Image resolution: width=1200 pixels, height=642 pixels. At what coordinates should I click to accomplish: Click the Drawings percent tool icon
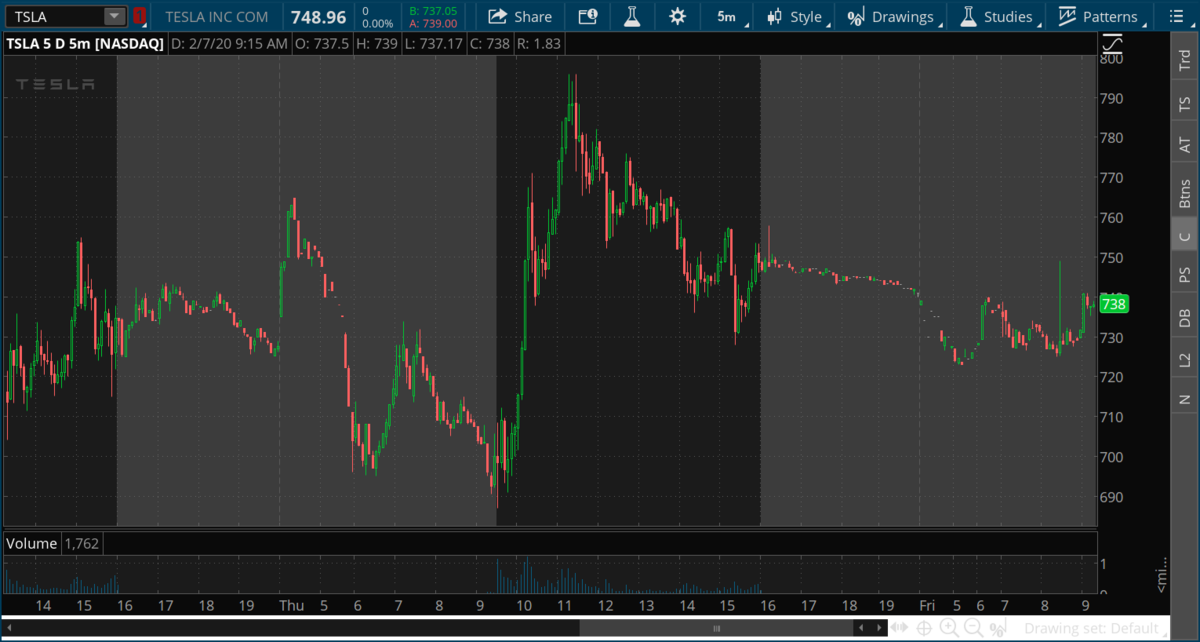(855, 16)
